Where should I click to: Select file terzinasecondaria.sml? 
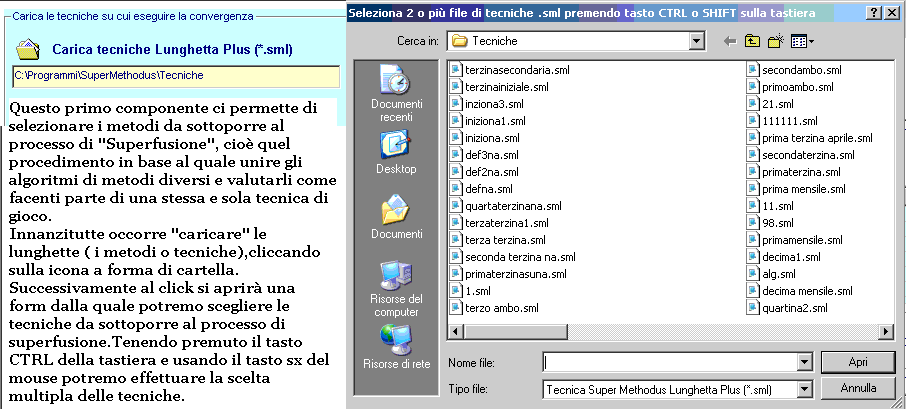click(510, 70)
